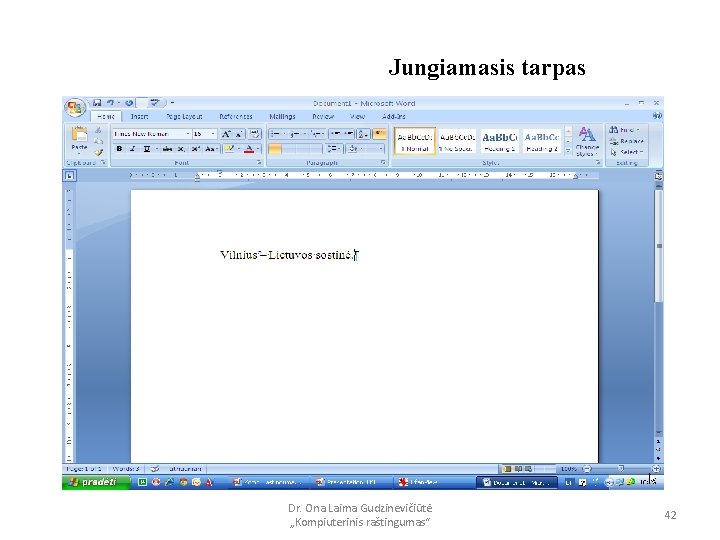
Task: Redo the last action in Quick Access
Action: point(129,103)
